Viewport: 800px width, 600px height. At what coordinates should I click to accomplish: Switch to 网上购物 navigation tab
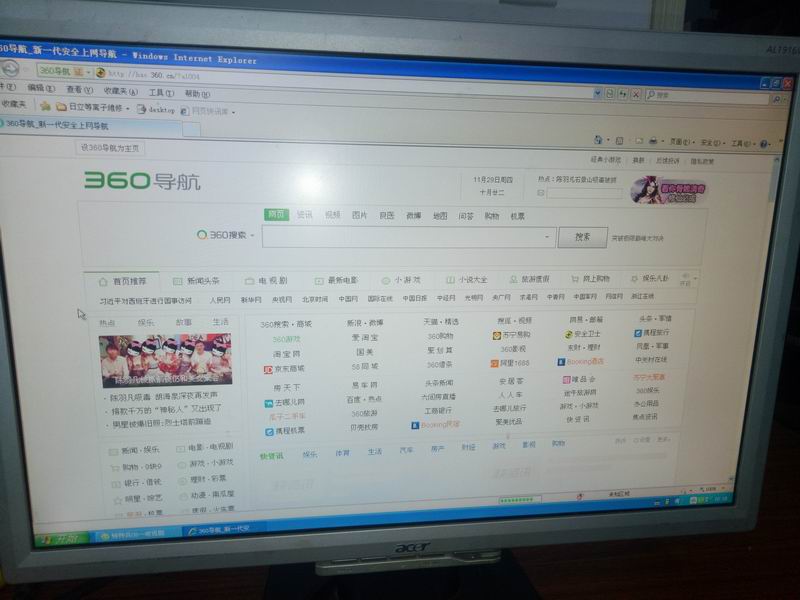click(590, 279)
